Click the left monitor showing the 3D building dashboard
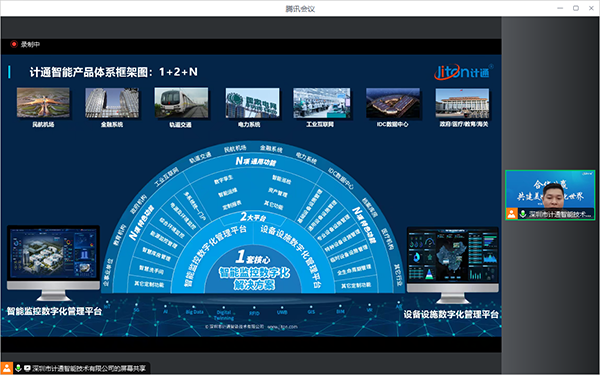600x375 pixels. point(54,263)
